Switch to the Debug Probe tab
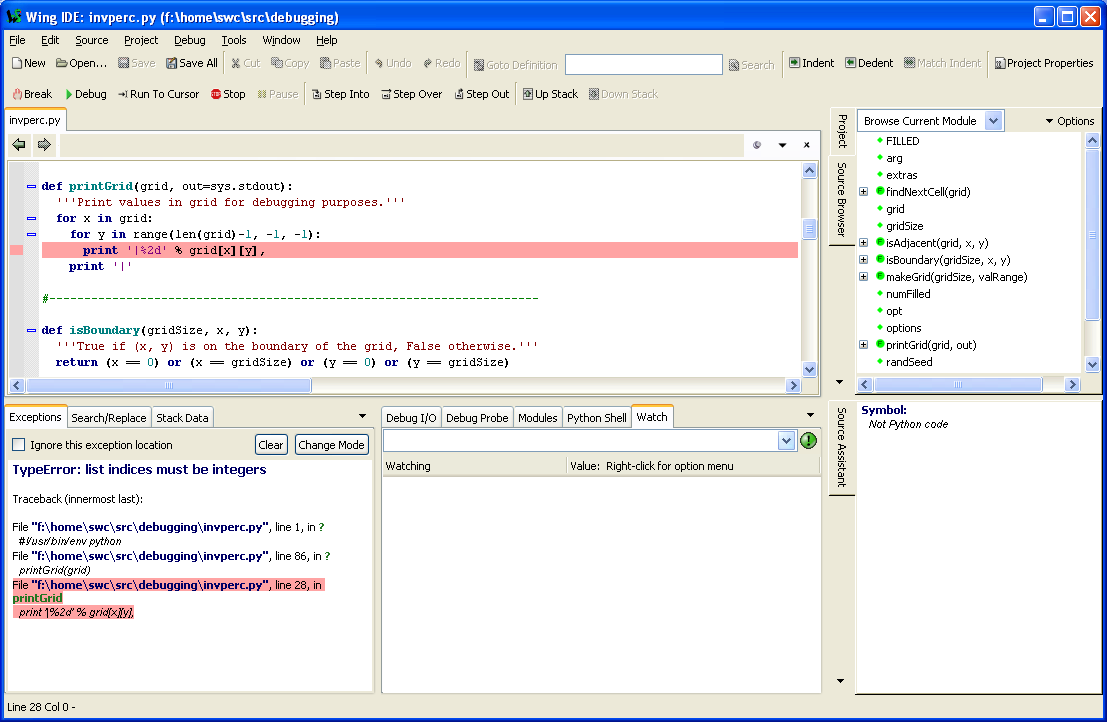Image resolution: width=1107 pixels, height=722 pixels. point(477,418)
